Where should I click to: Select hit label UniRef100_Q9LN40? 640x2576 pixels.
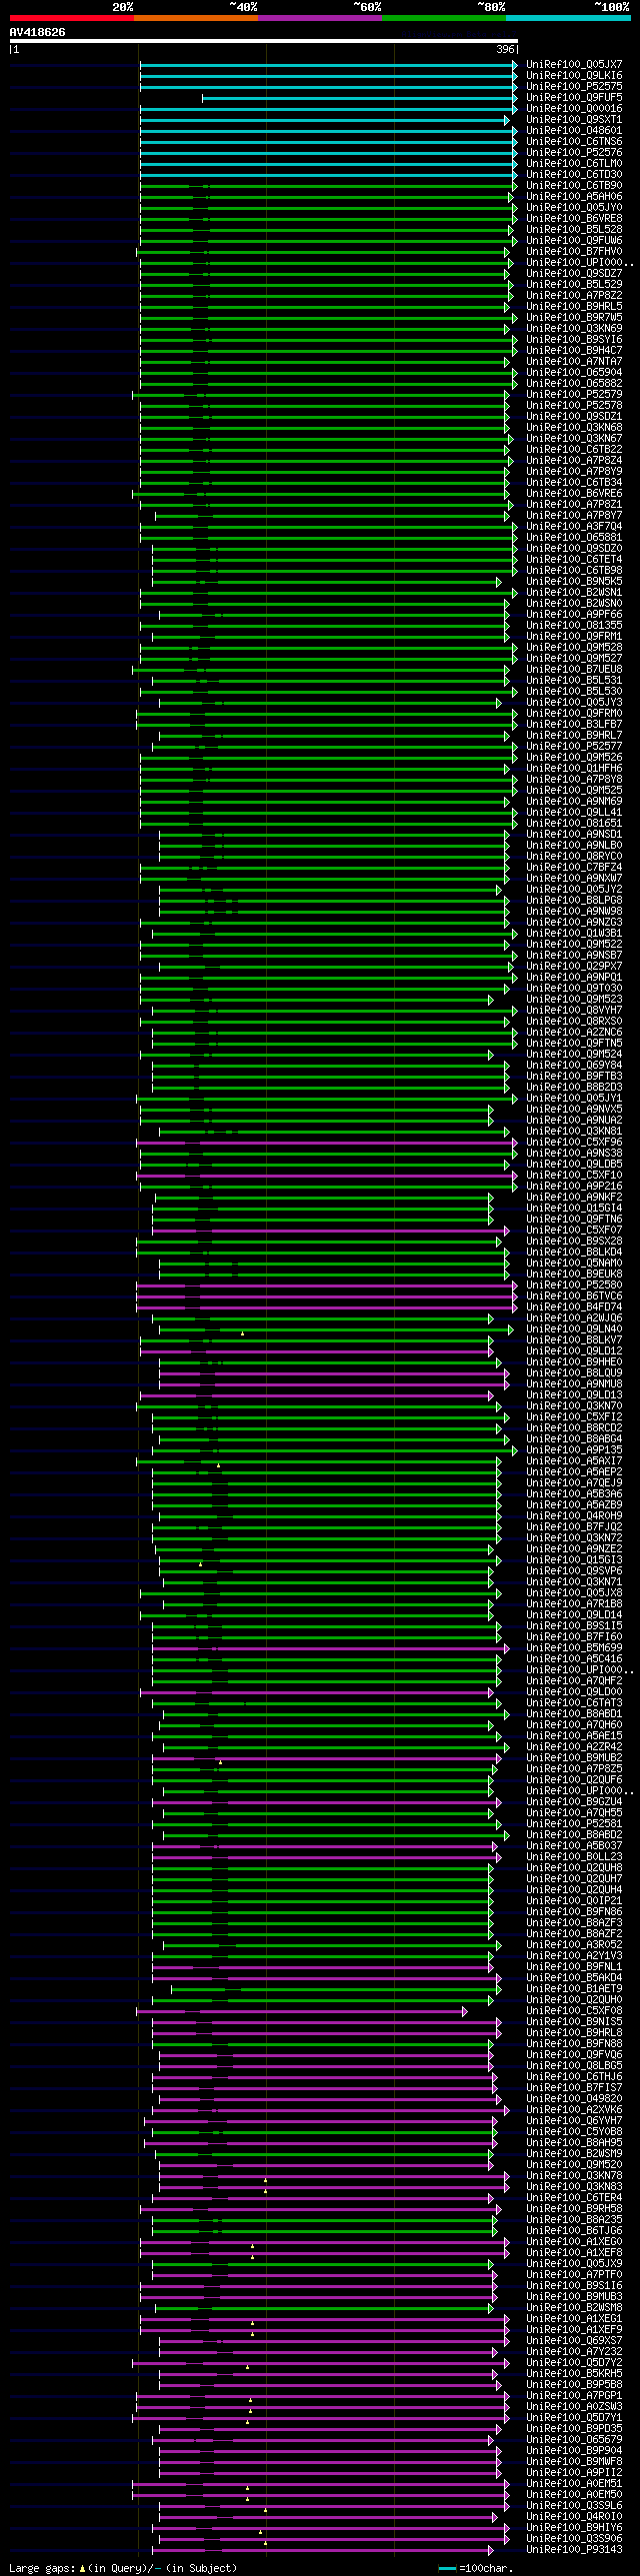[574, 1330]
